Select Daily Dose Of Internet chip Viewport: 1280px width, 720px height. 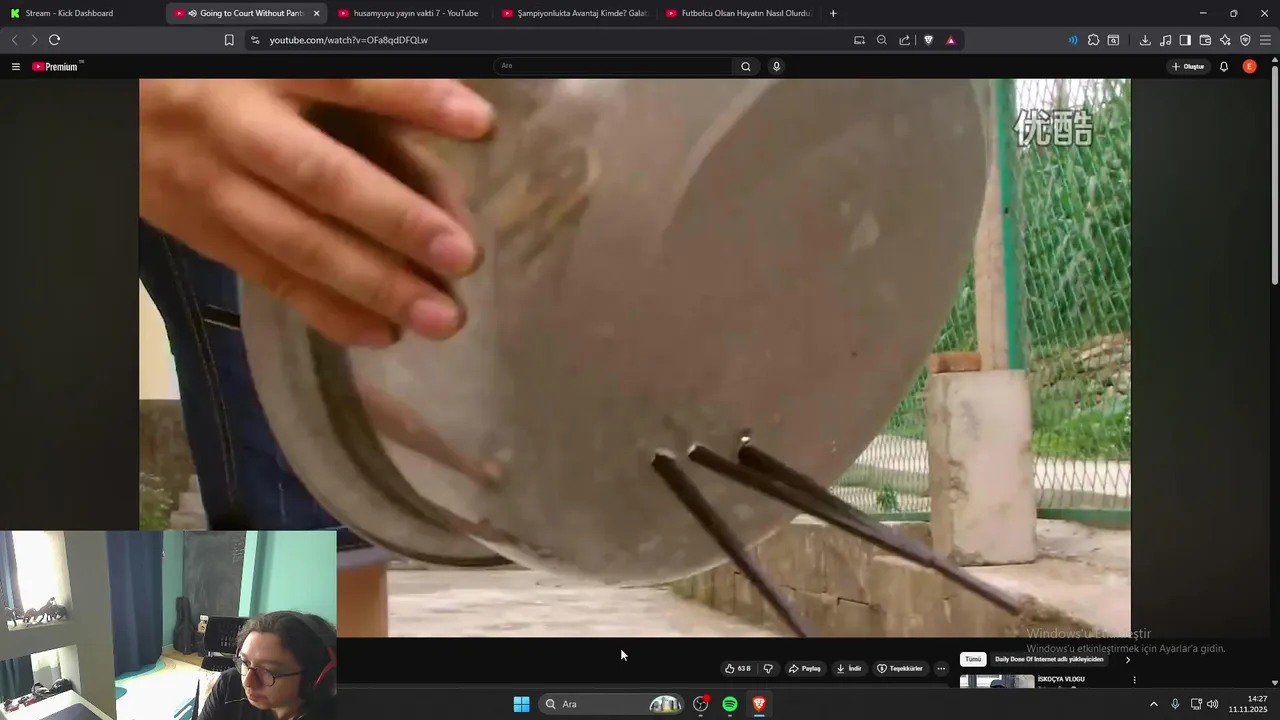(x=1049, y=659)
